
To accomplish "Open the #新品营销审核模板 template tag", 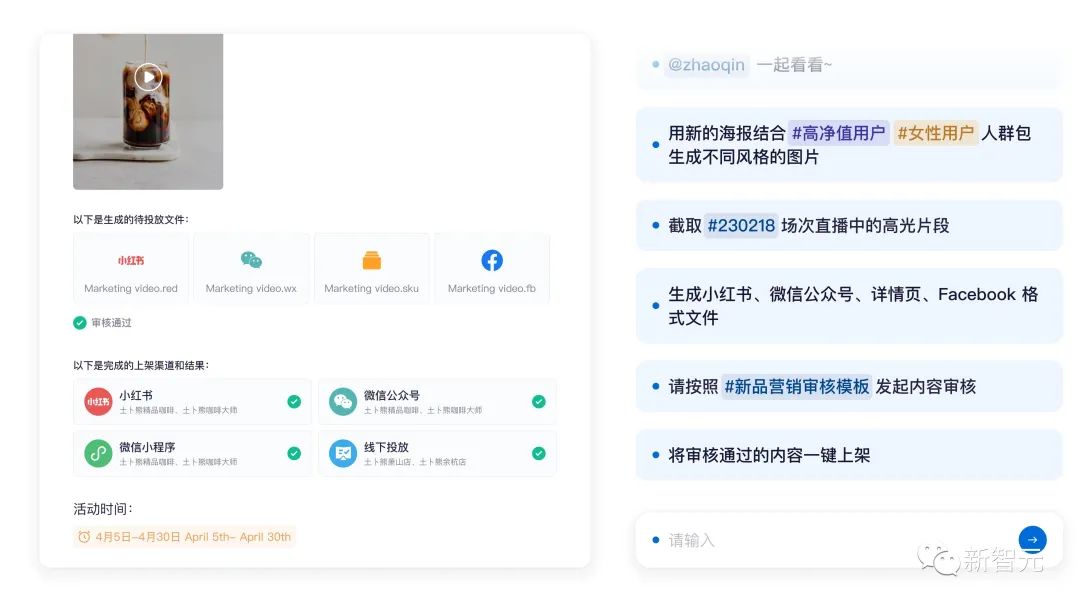I will (796, 386).
